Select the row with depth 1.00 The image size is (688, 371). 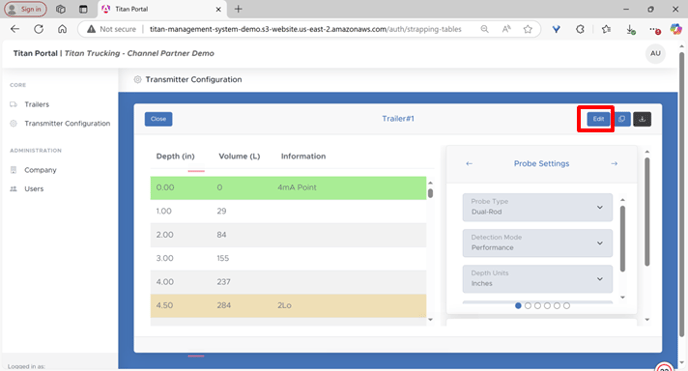pyautogui.click(x=288, y=211)
